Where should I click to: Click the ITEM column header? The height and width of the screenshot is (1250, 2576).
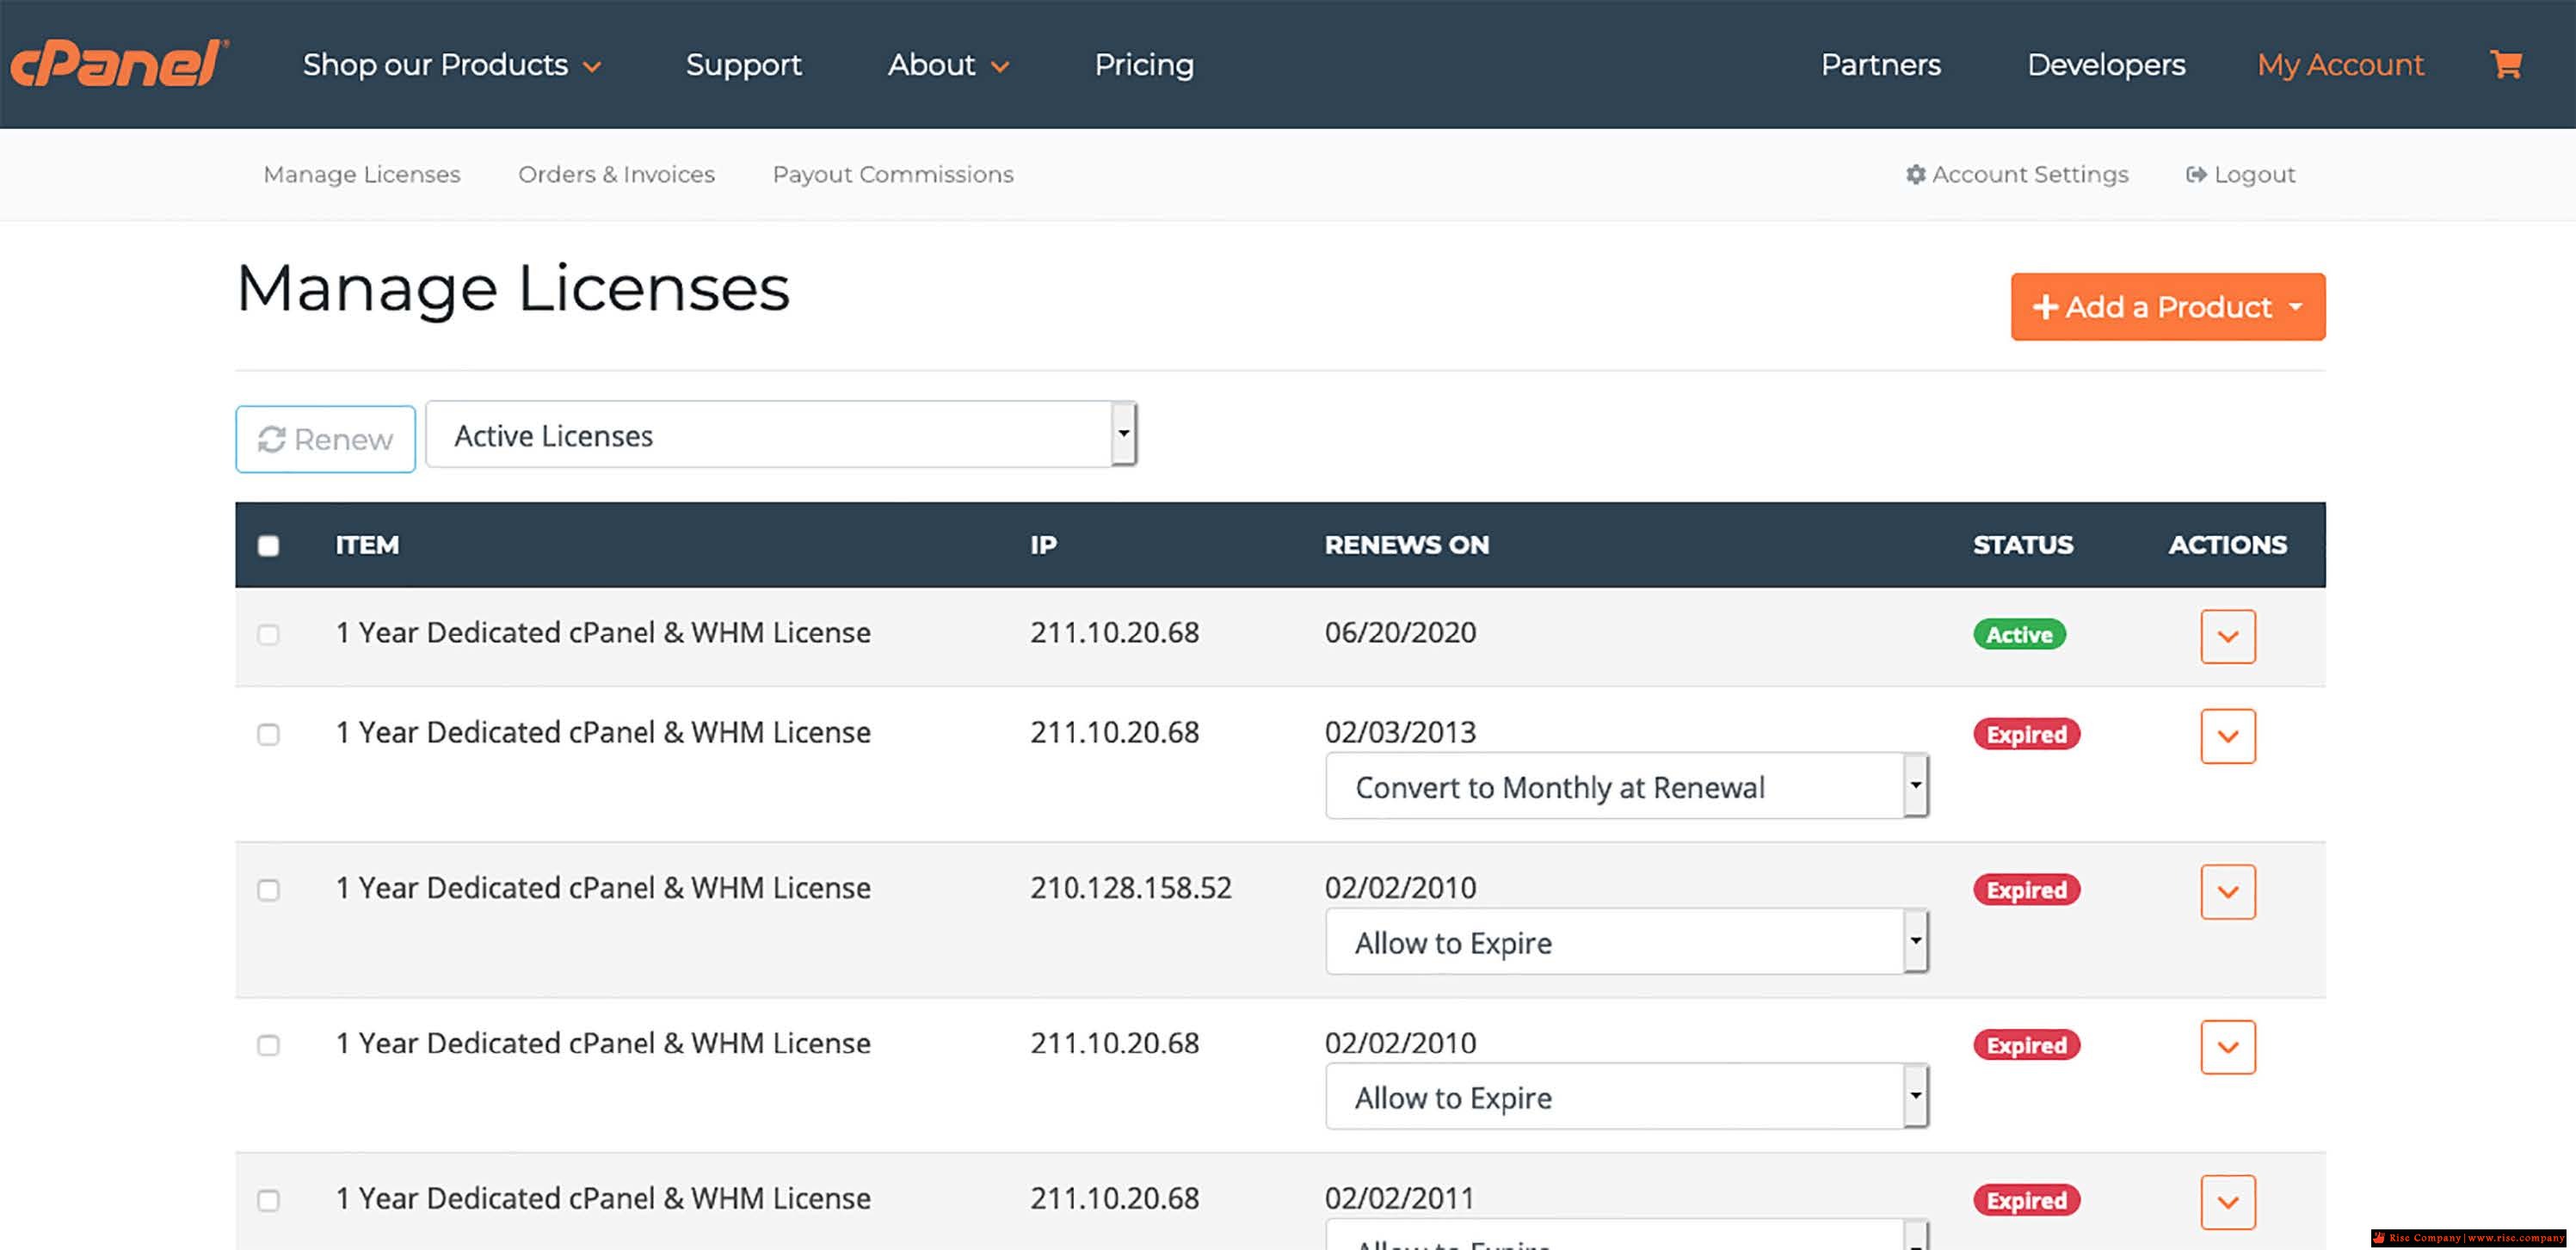tap(367, 545)
